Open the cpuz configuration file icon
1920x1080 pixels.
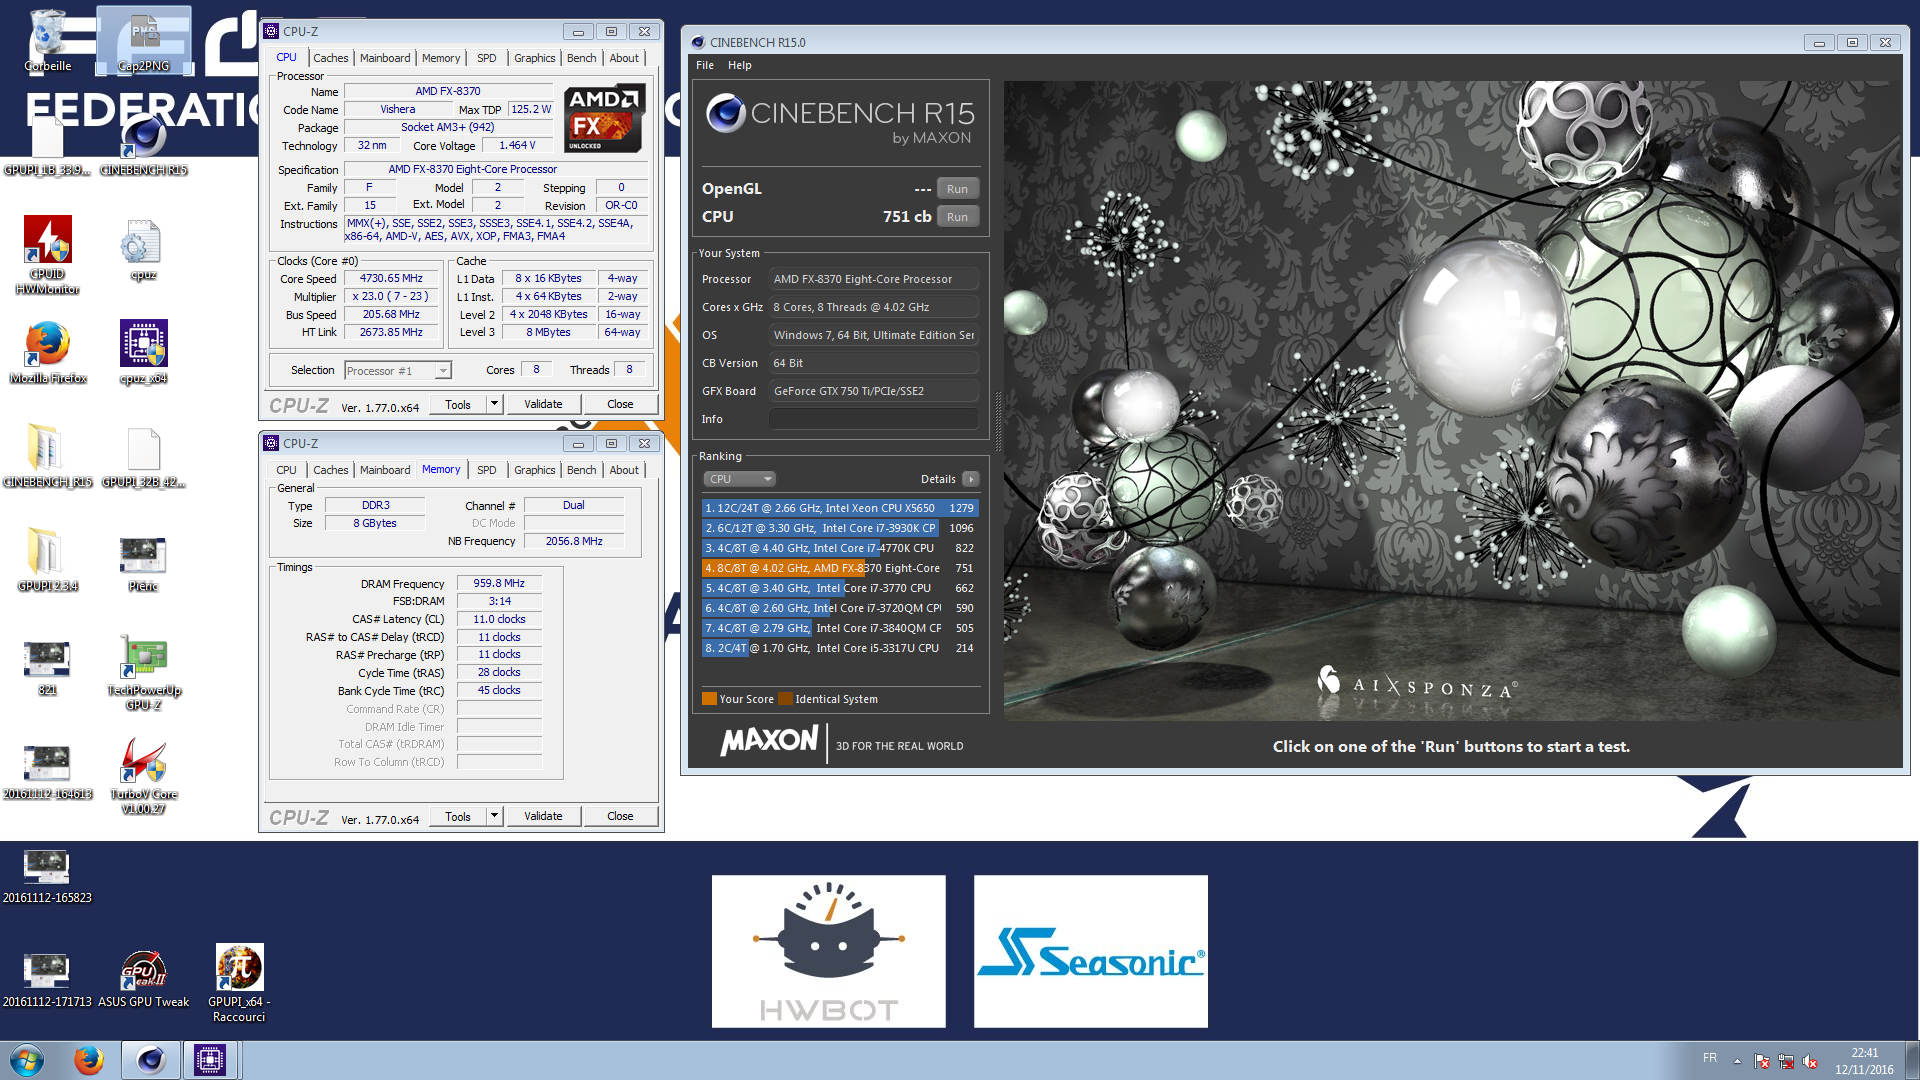143,250
